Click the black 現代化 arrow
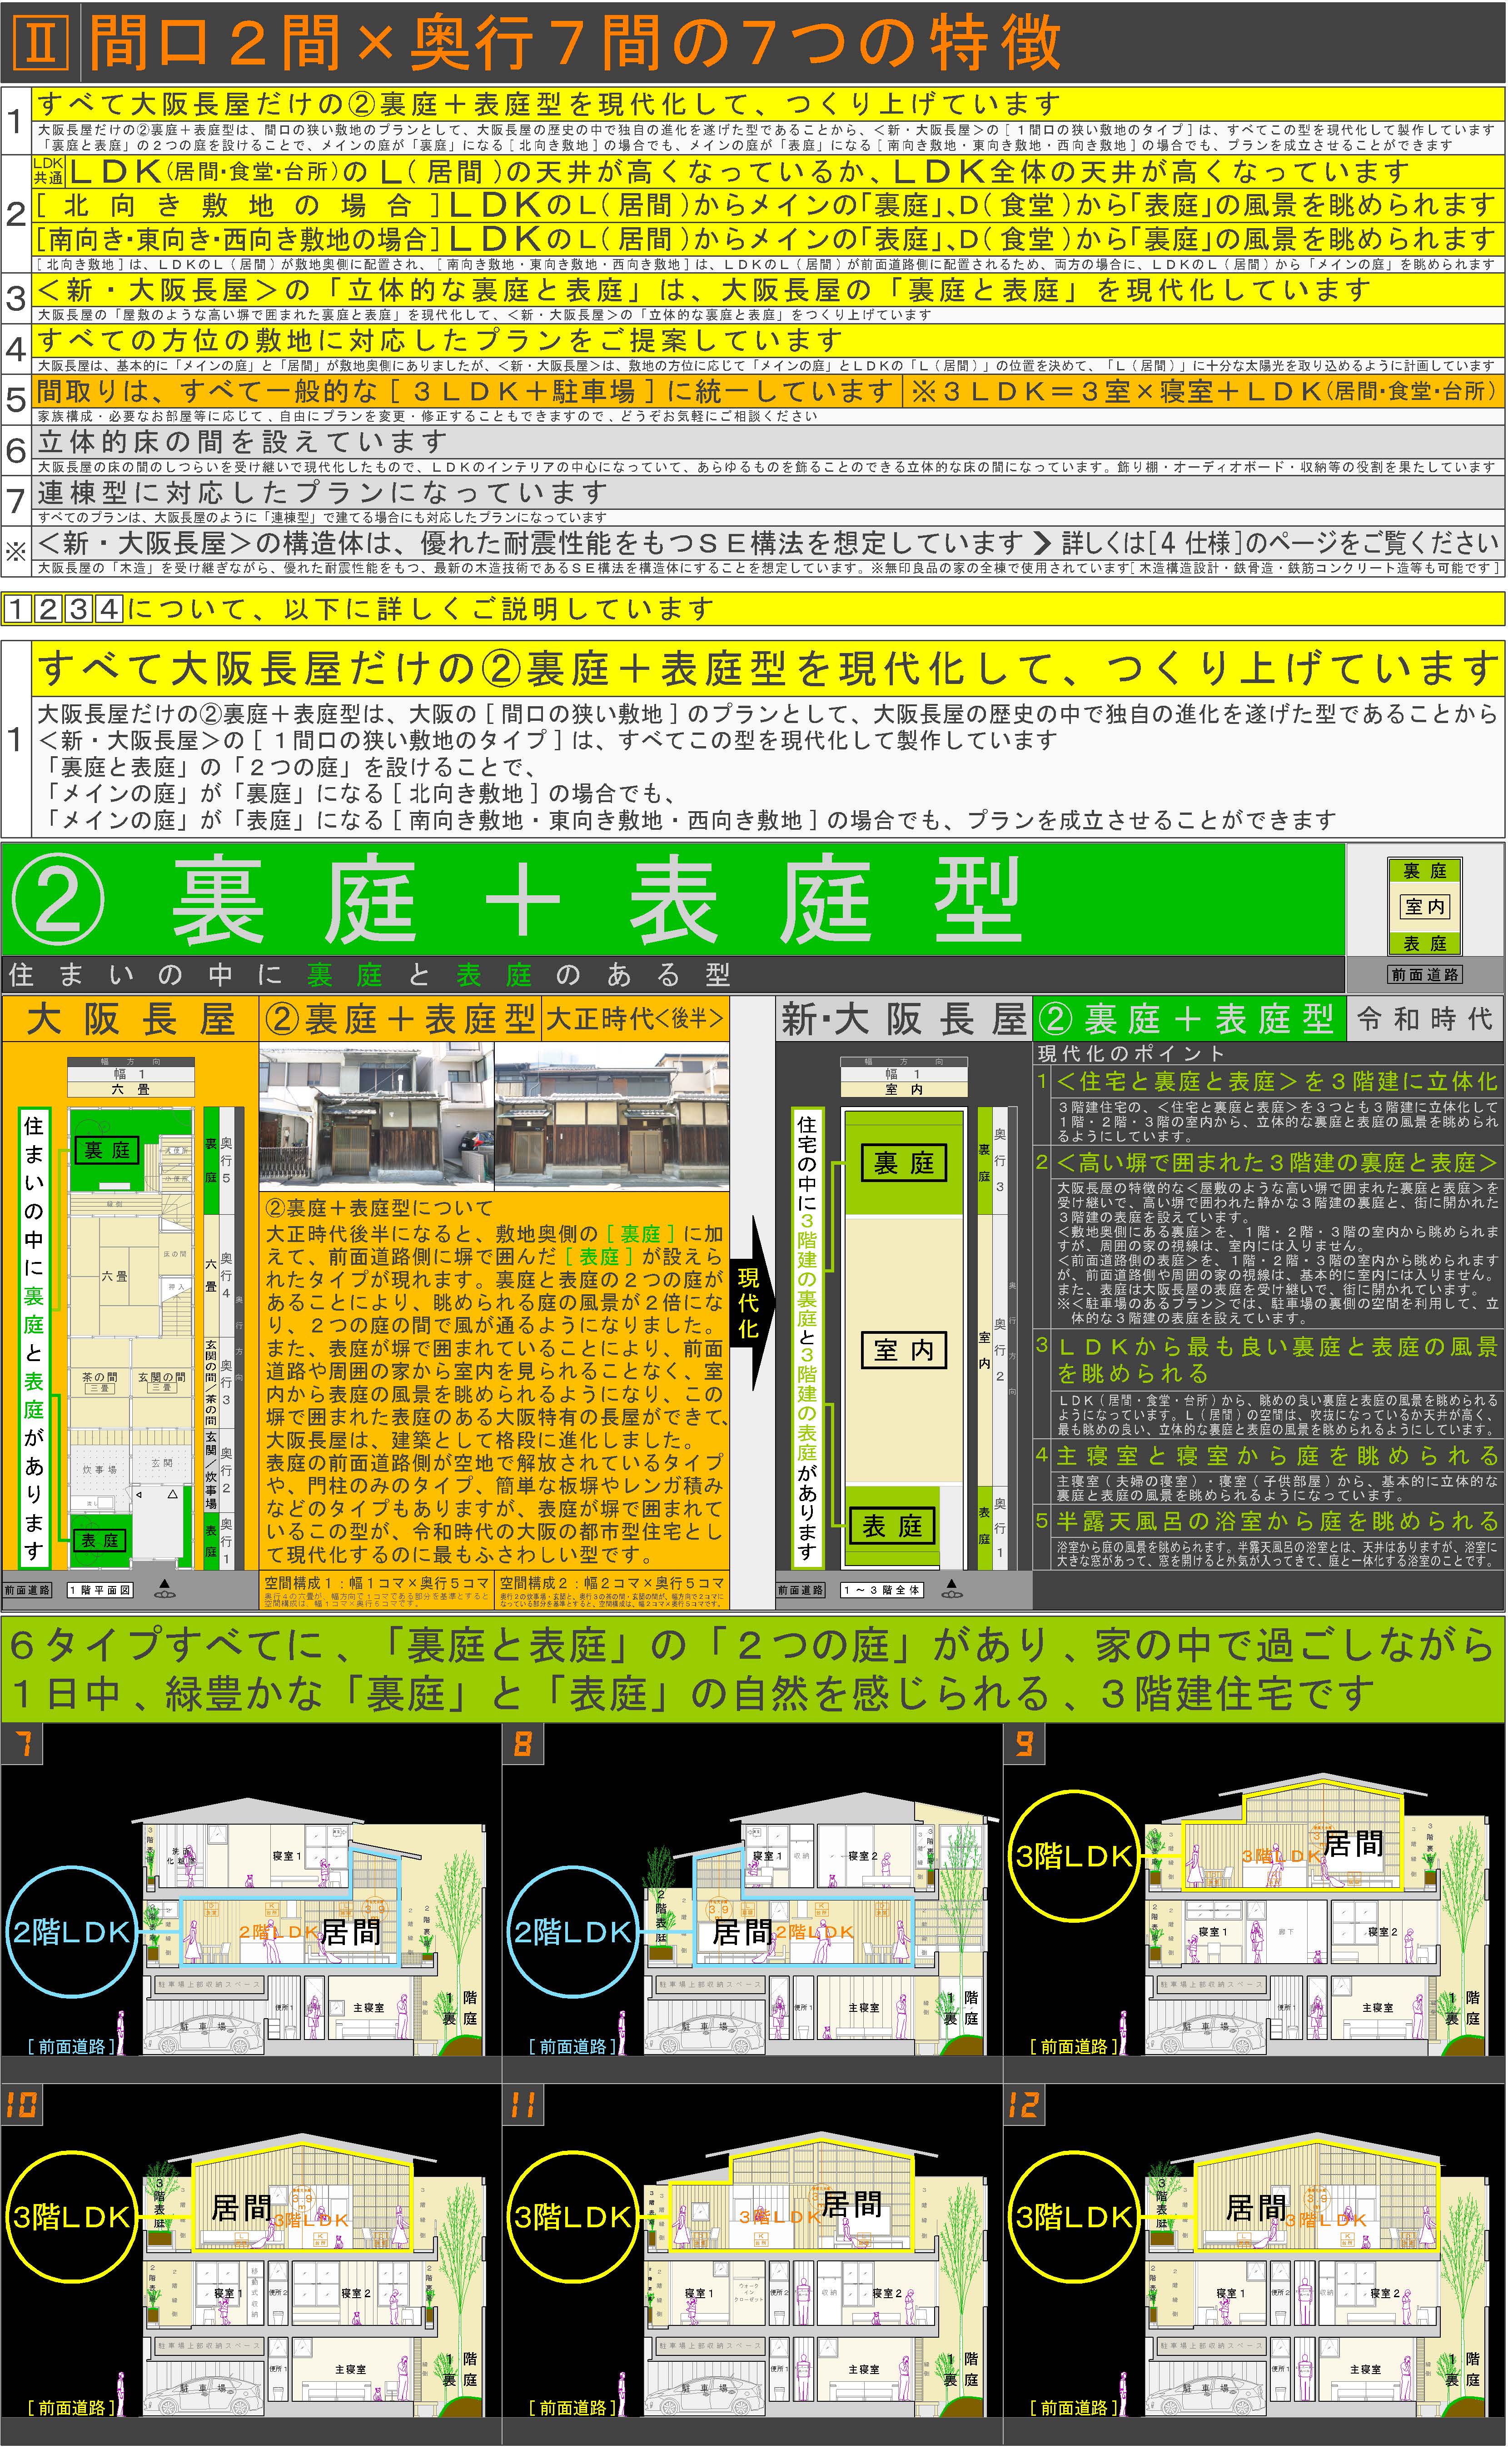The height and width of the screenshot is (2464, 1508). [x=753, y=1303]
